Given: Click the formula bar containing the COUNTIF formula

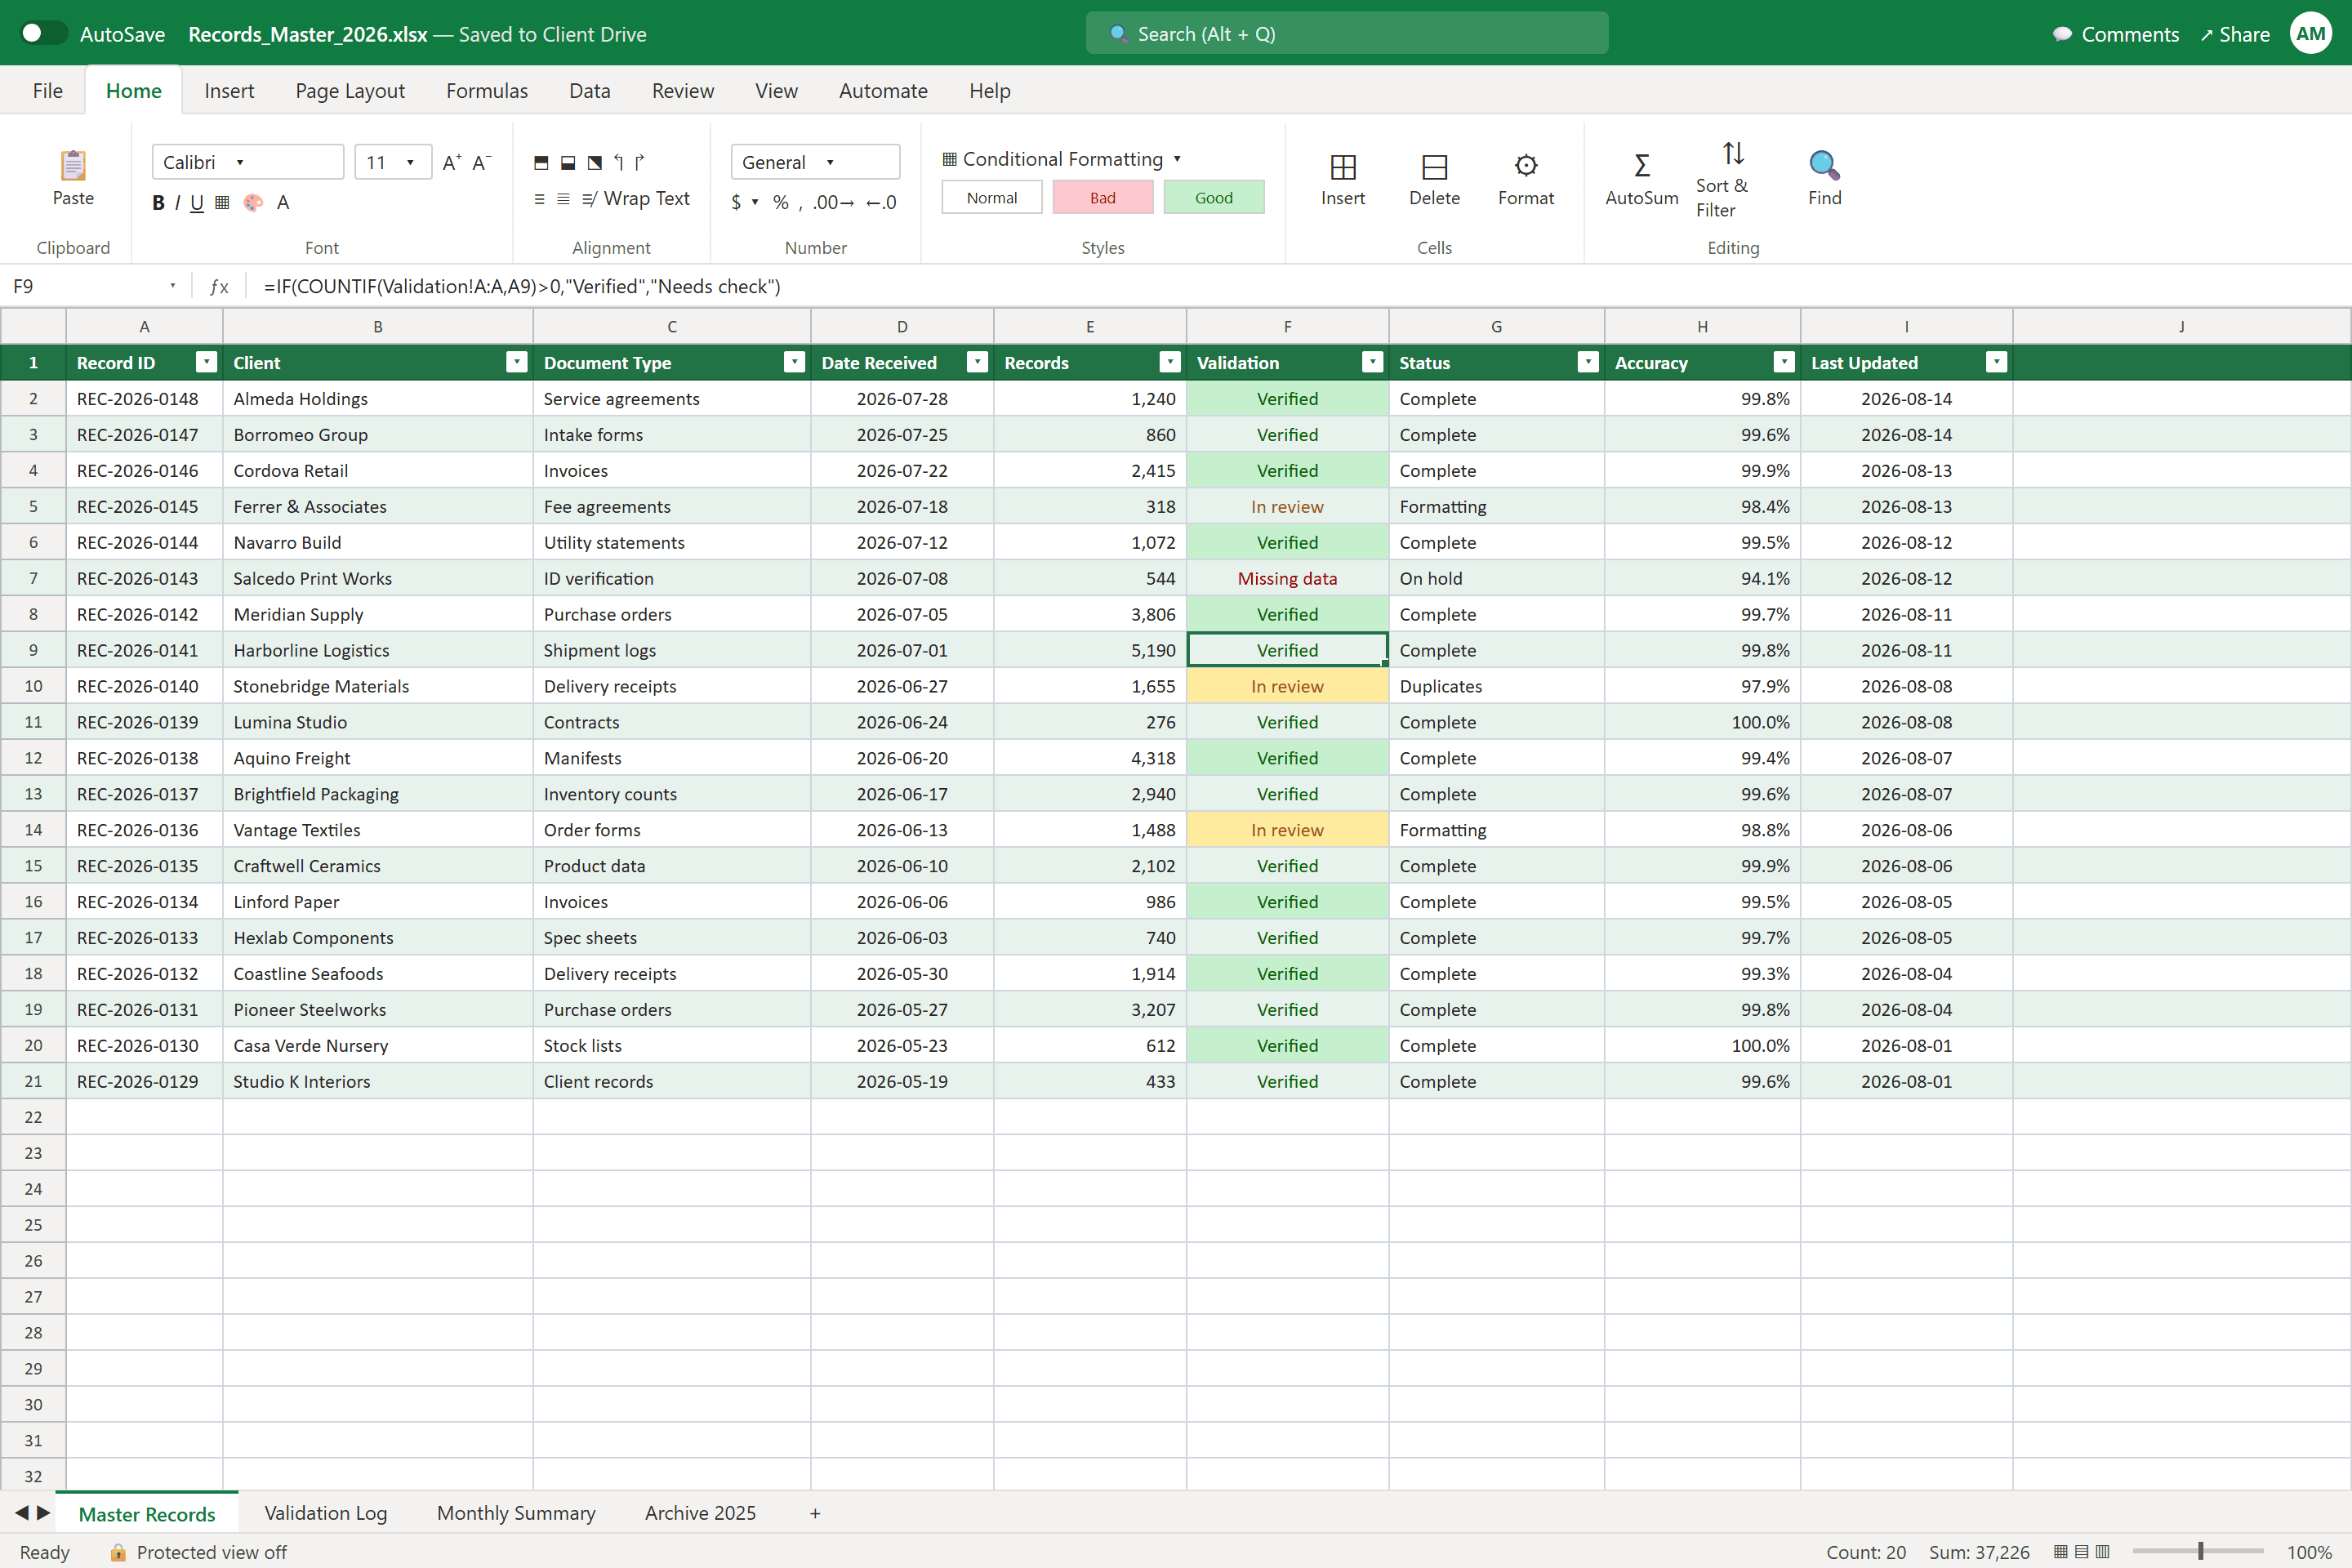Looking at the screenshot, I should coord(1300,286).
